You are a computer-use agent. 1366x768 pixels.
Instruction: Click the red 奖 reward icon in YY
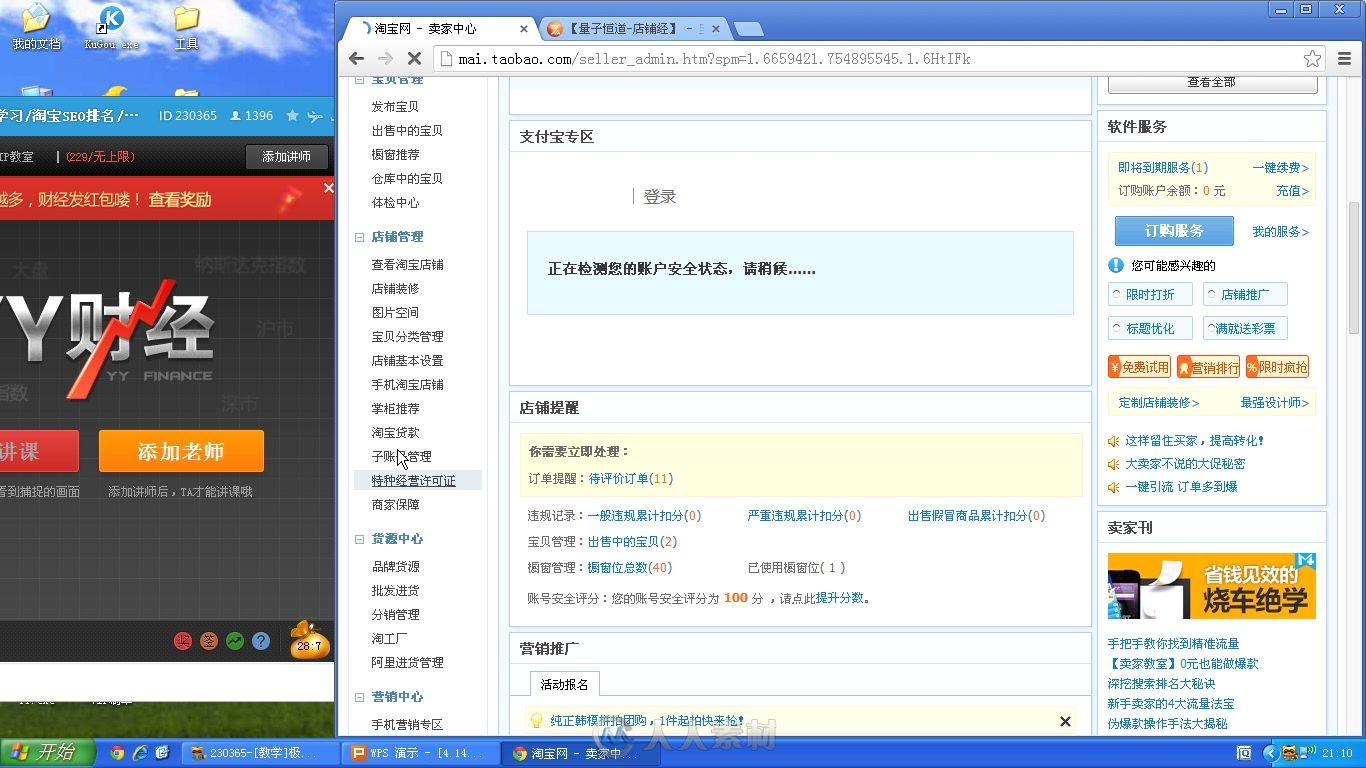click(x=183, y=641)
